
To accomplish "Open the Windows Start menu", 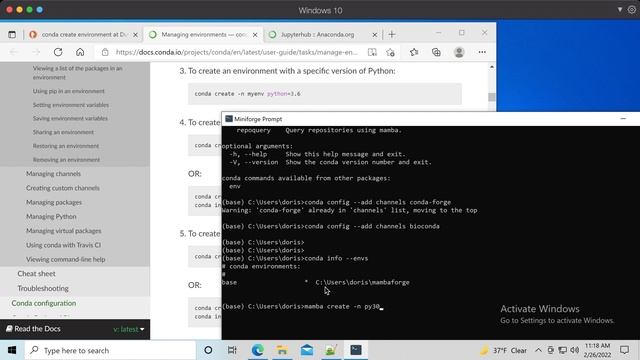I will tap(12, 350).
